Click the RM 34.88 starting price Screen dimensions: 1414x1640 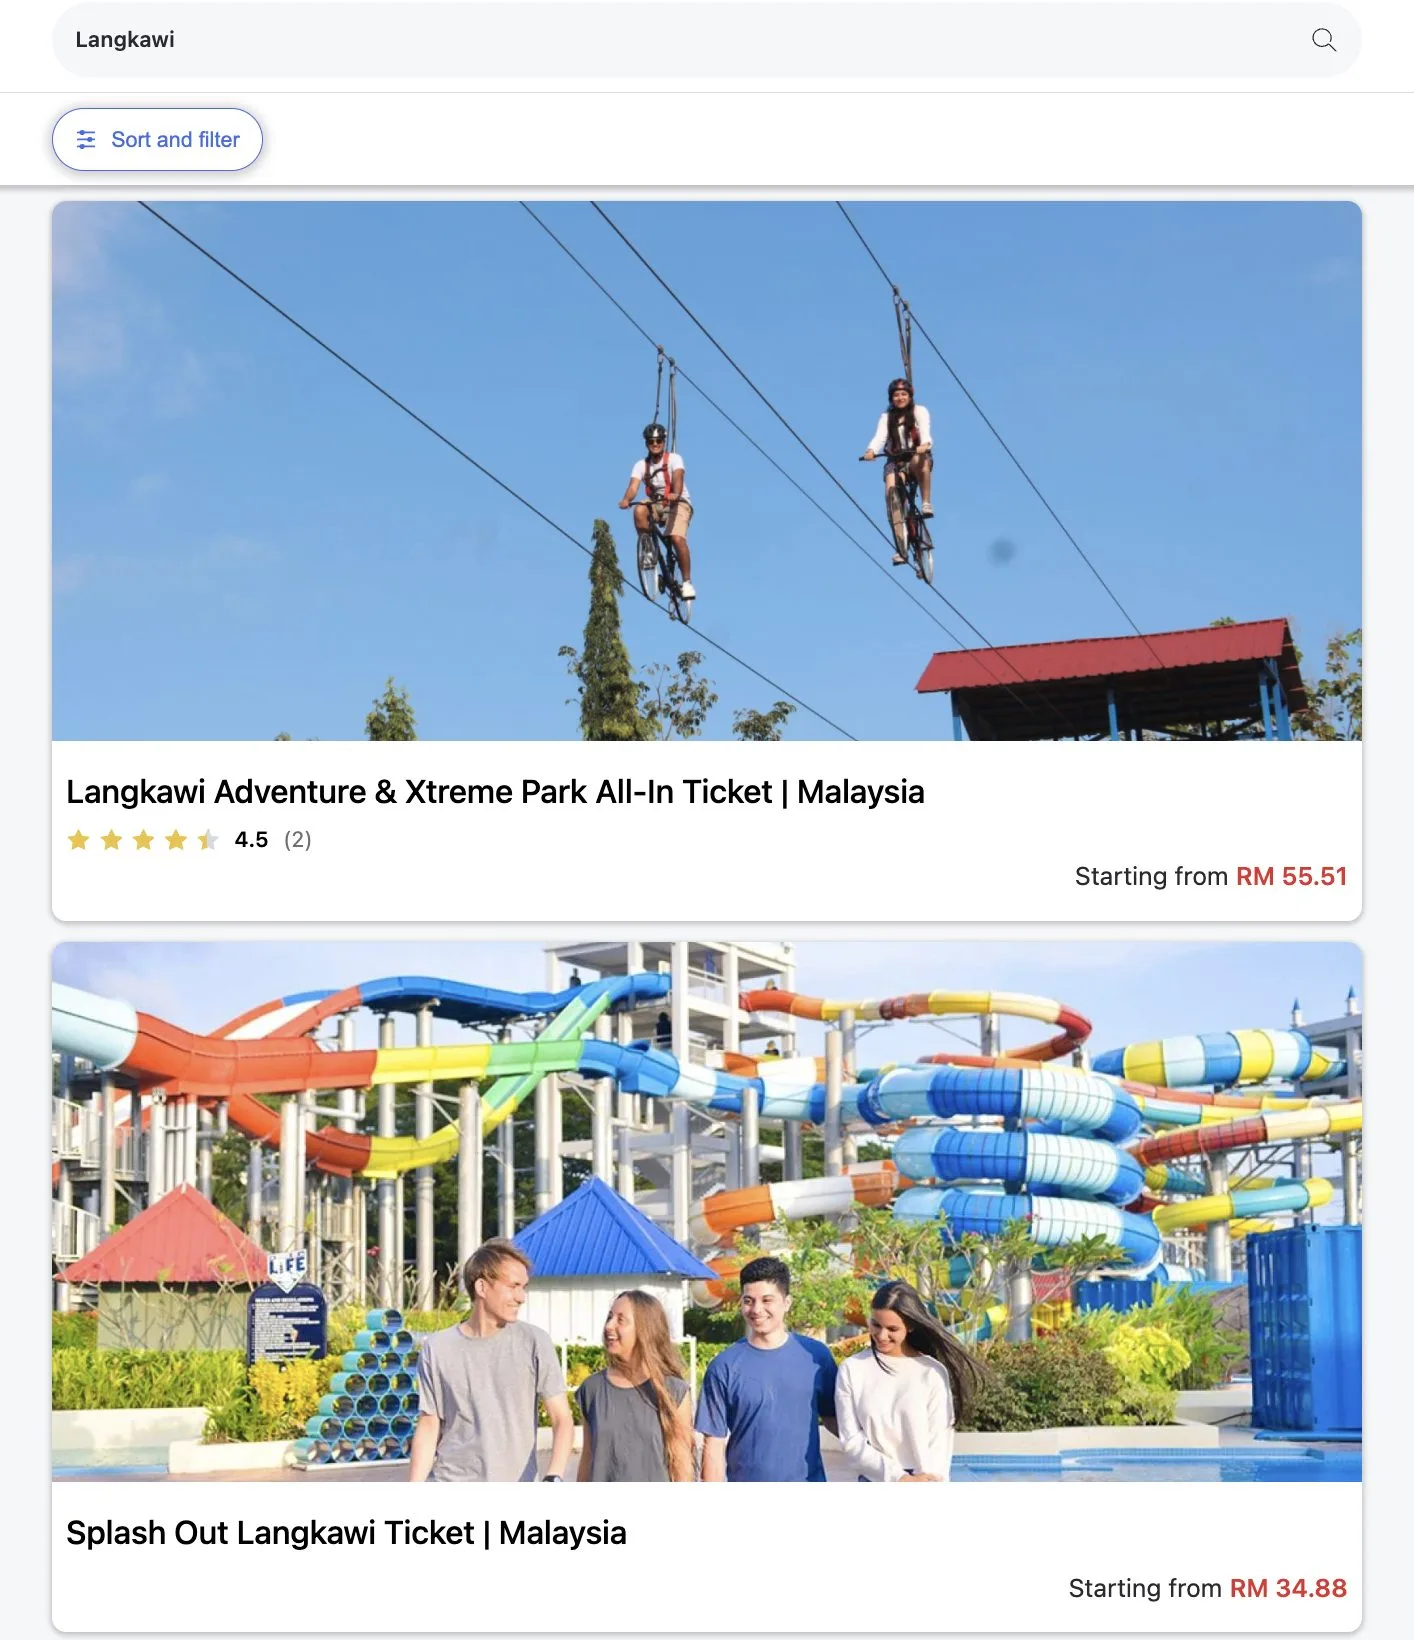[1288, 1588]
